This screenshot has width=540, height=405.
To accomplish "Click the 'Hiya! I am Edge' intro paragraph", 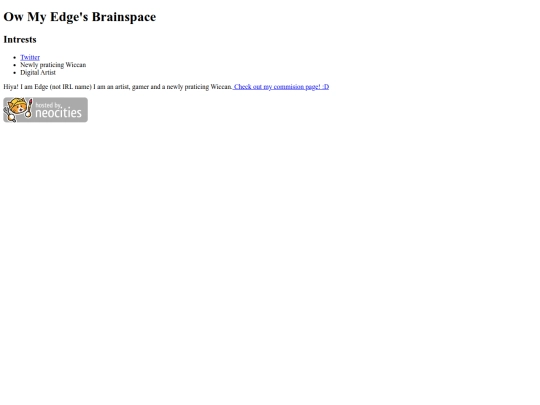I will [166, 87].
